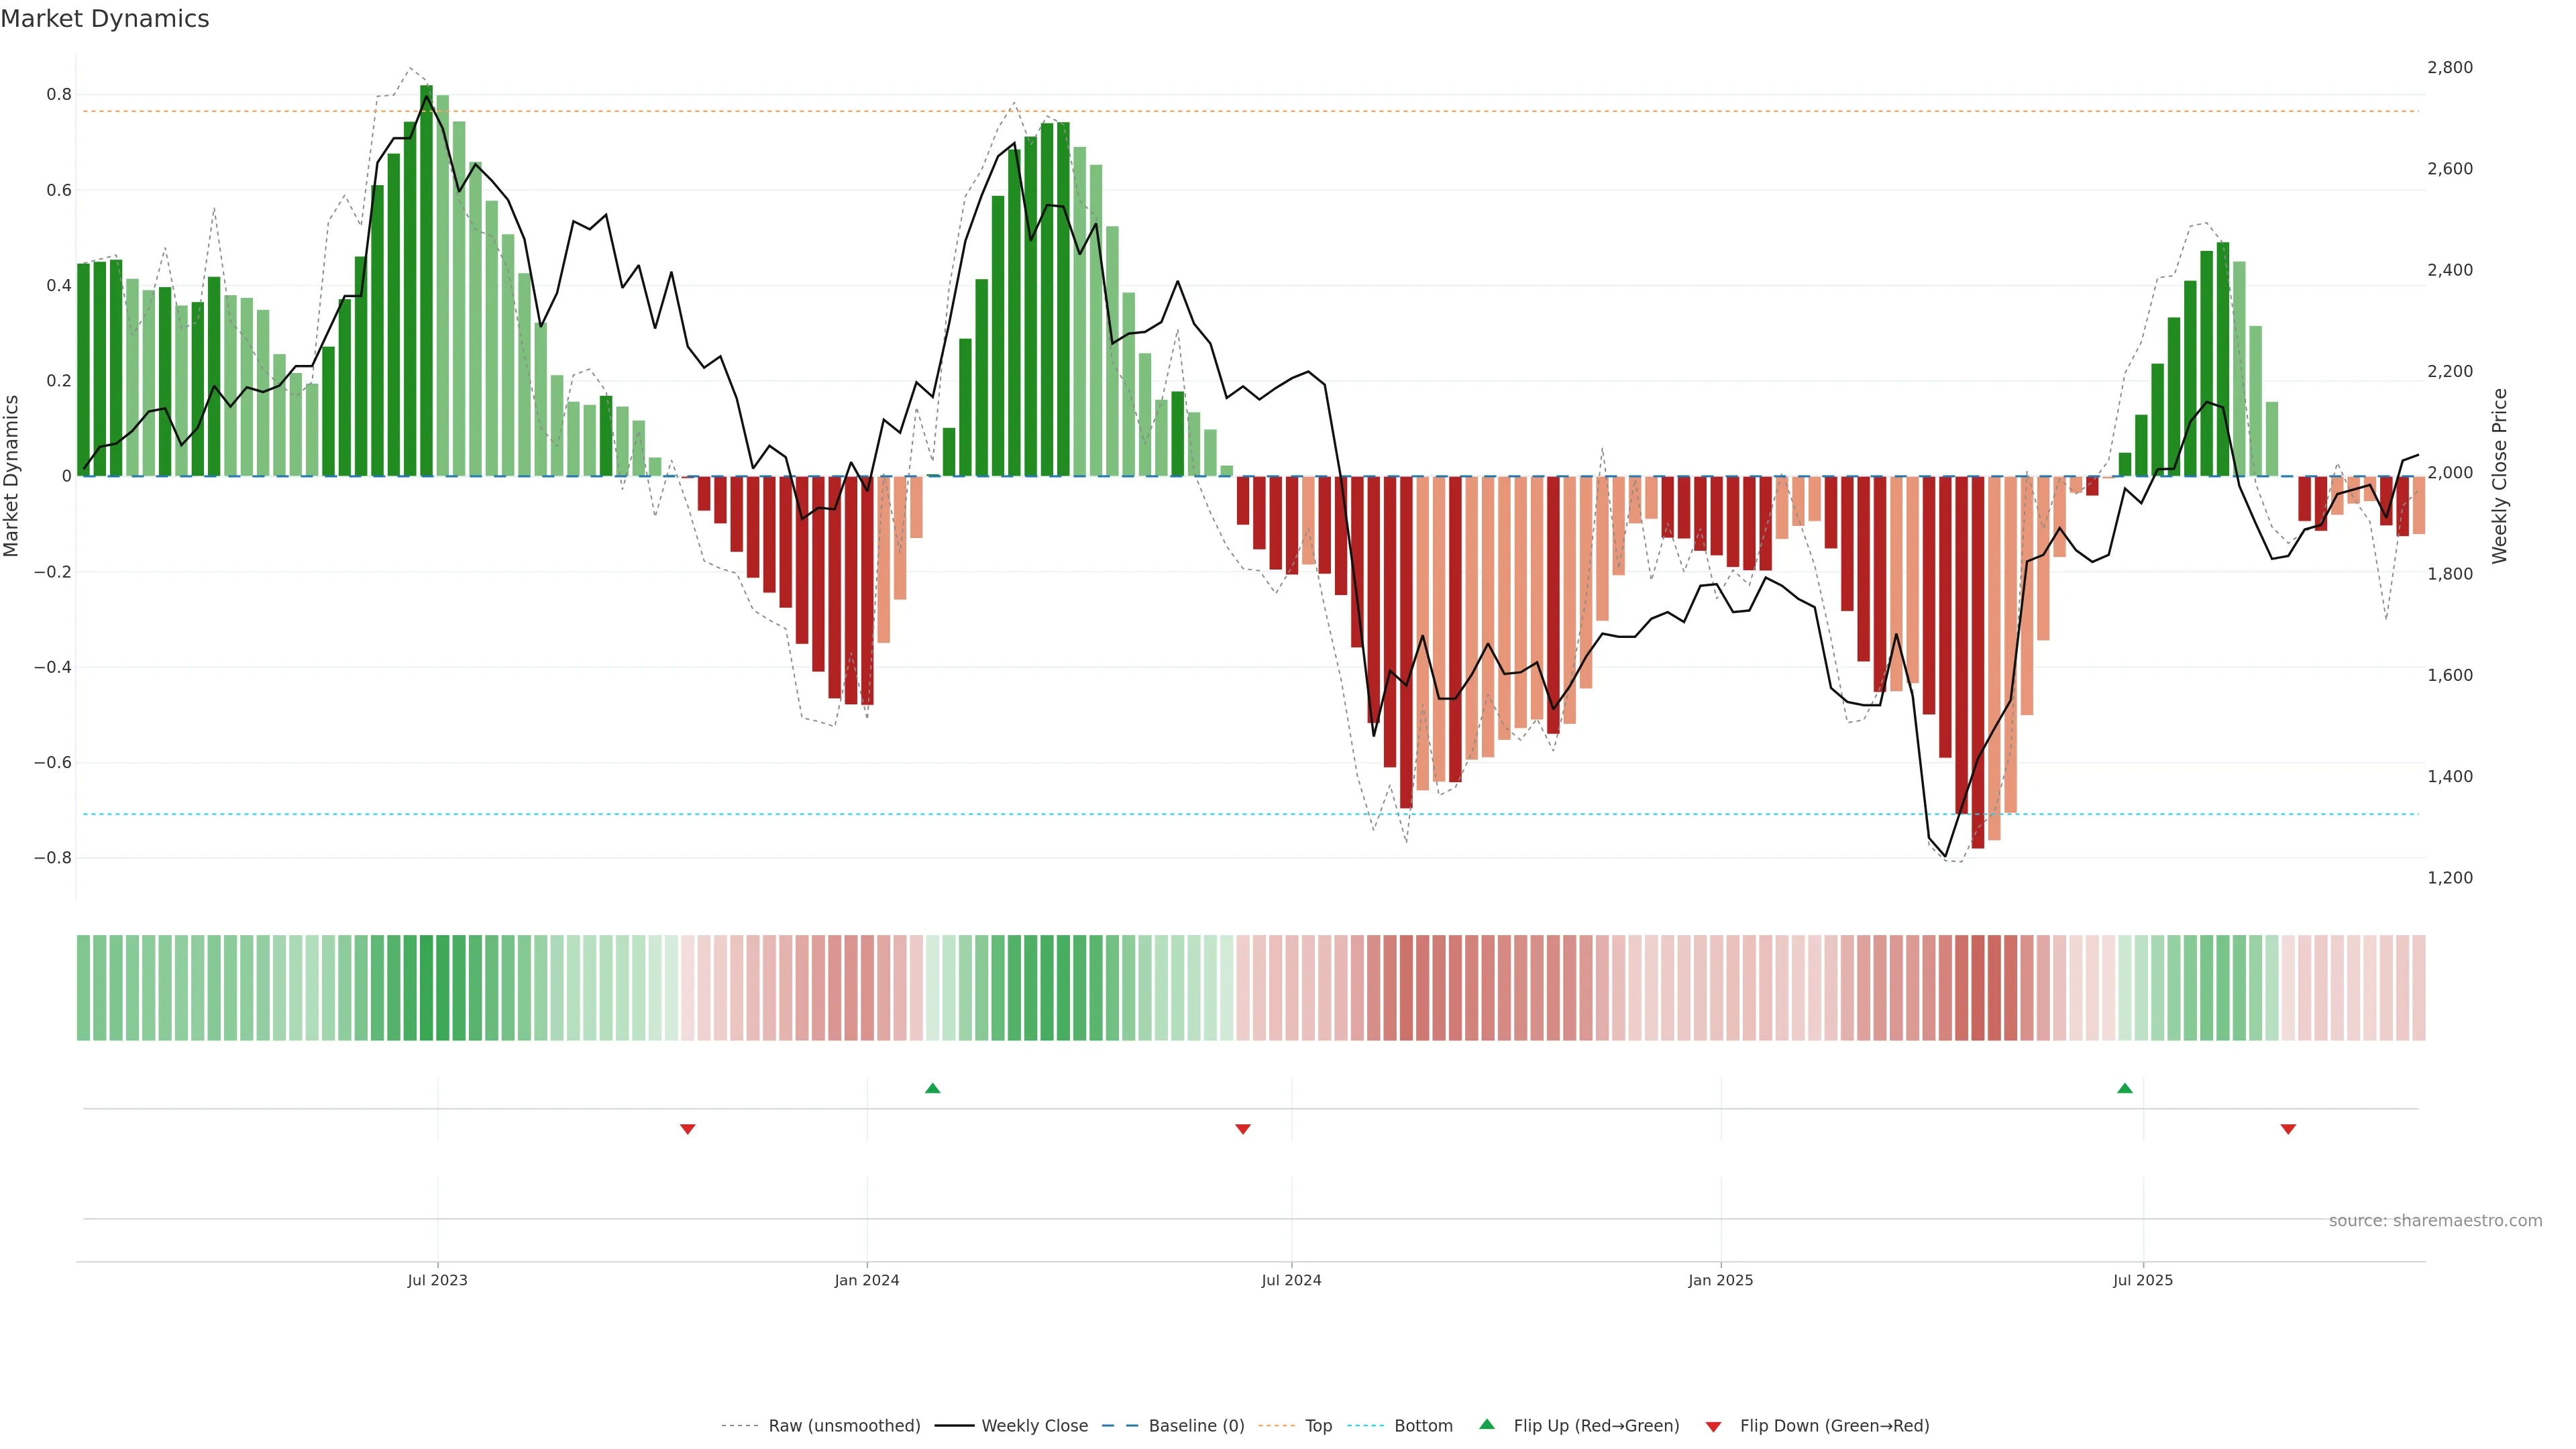Viewport: 2576px width, 1449px height.
Task: Click the Jan 2025 axis label
Action: (x=1720, y=1280)
